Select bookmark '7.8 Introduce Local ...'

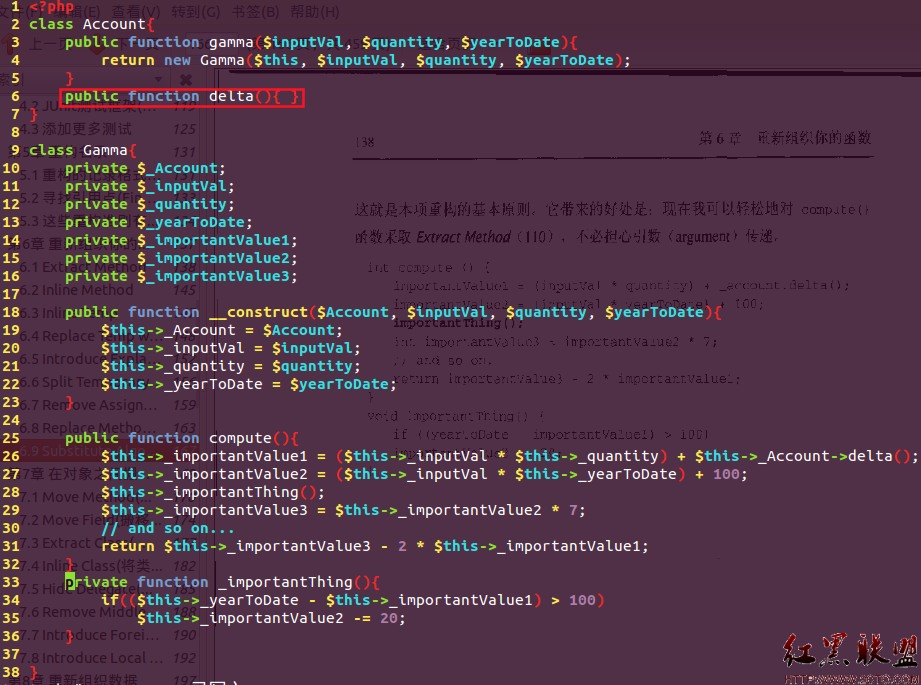109,658
